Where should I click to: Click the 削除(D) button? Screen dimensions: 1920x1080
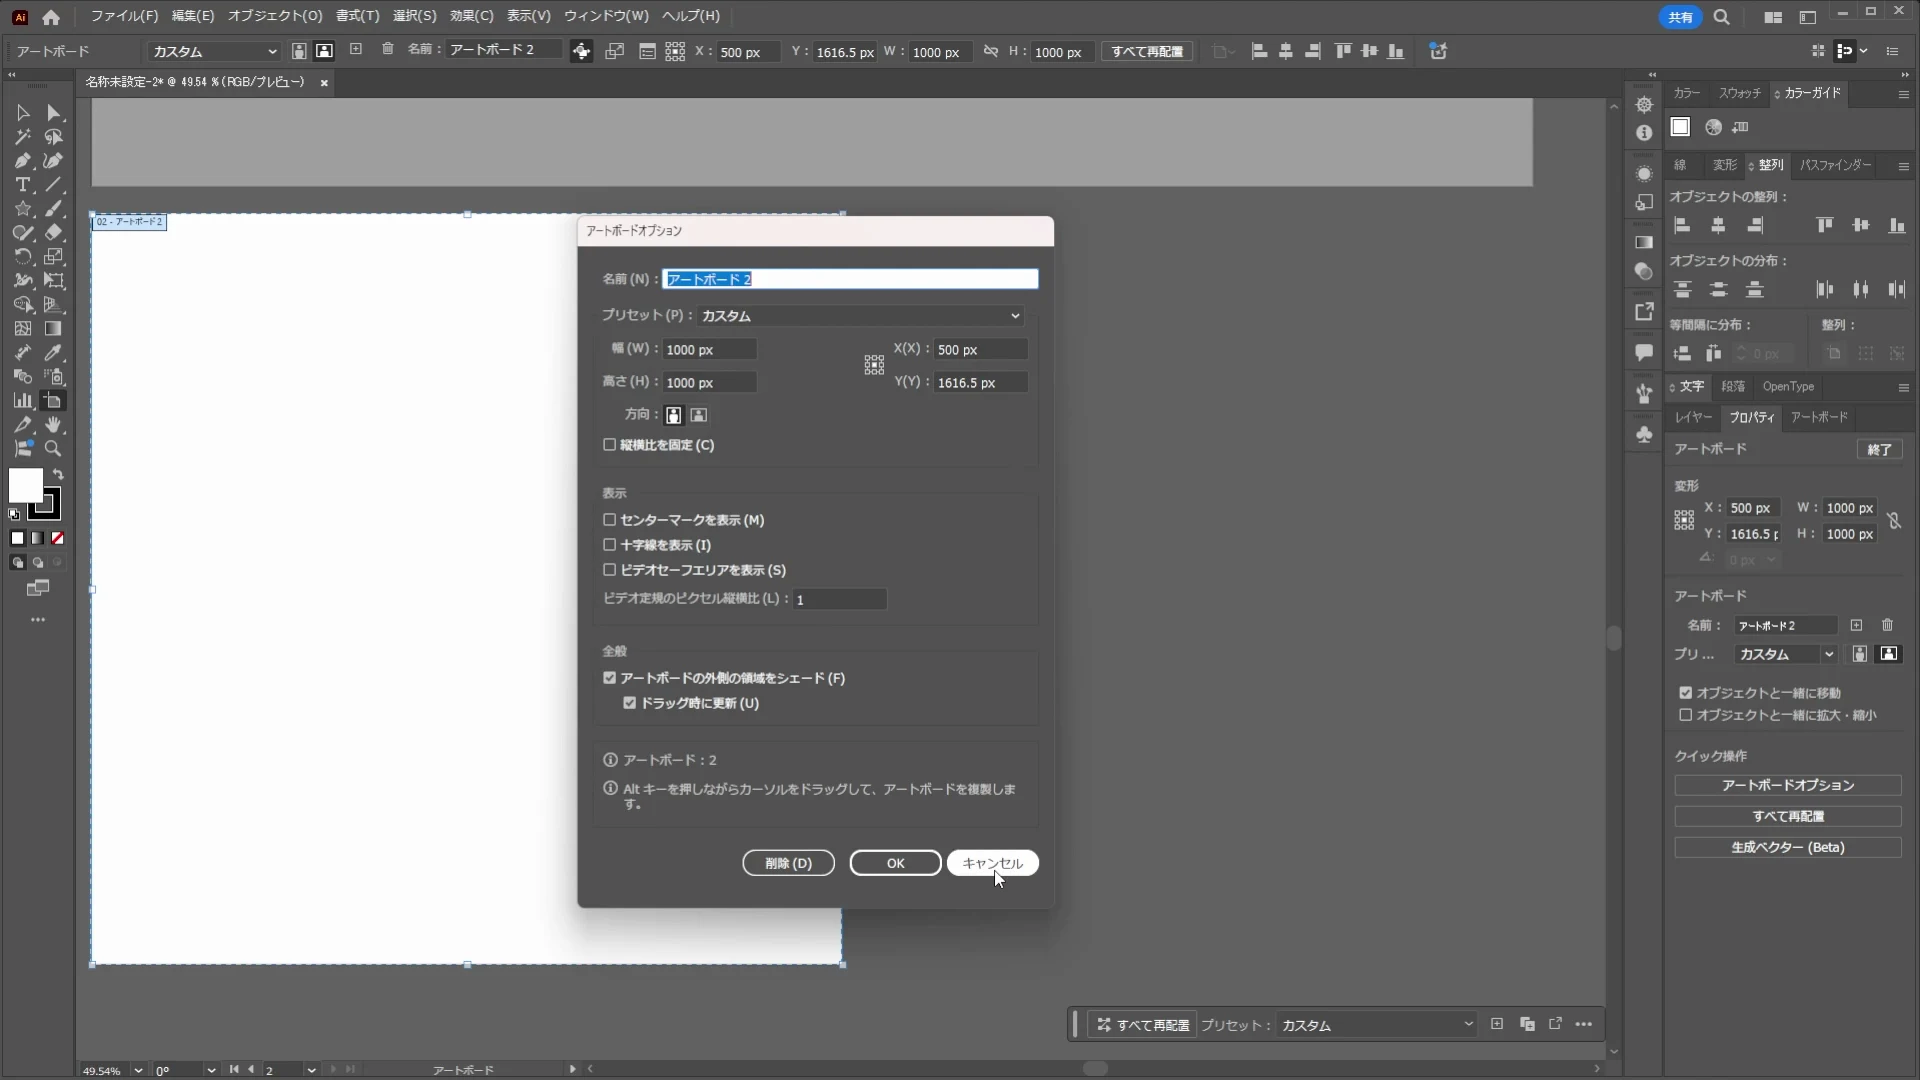[x=788, y=863]
